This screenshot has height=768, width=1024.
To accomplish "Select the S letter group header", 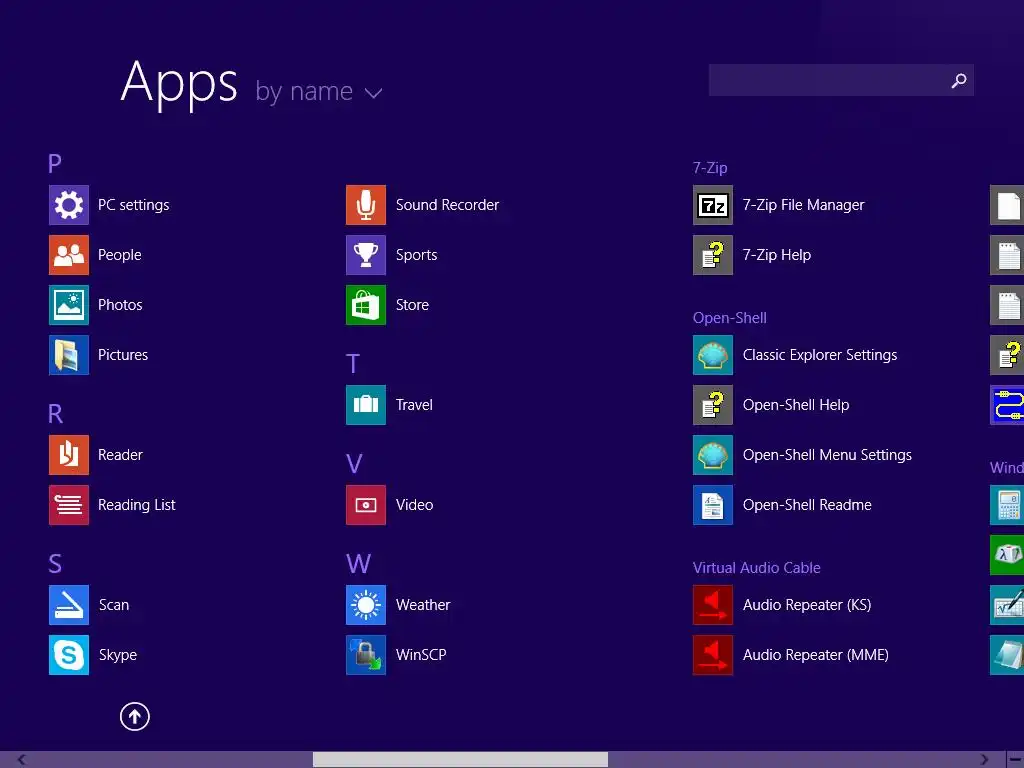I will [55, 564].
